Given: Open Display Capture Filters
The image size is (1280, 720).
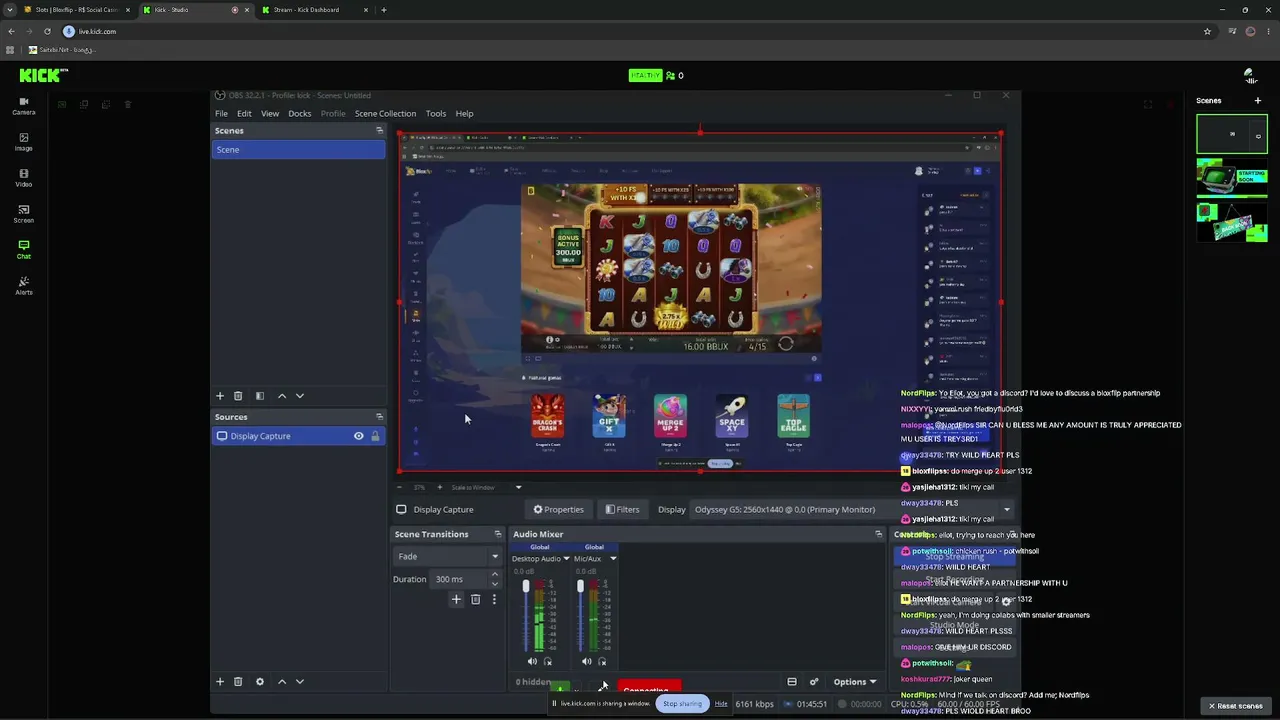Looking at the screenshot, I should 622,509.
